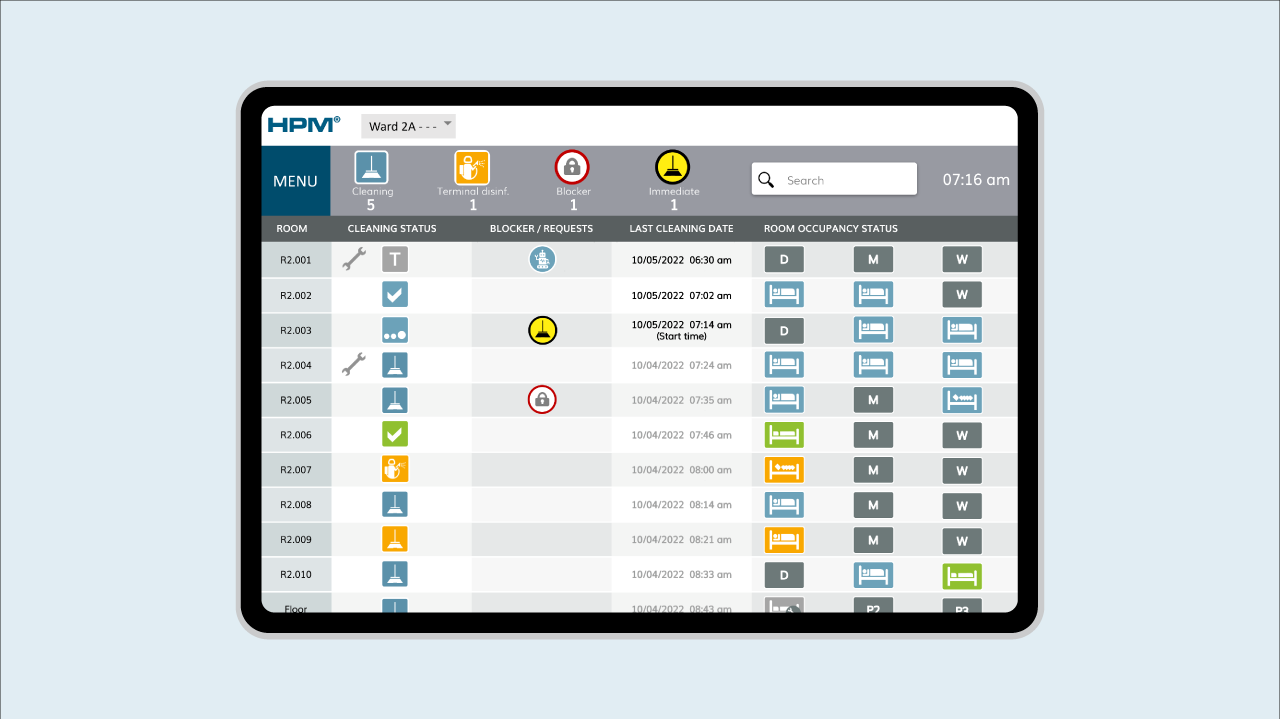Click the Immediate cleaning filter icon
1280x719 pixels.
tap(673, 167)
